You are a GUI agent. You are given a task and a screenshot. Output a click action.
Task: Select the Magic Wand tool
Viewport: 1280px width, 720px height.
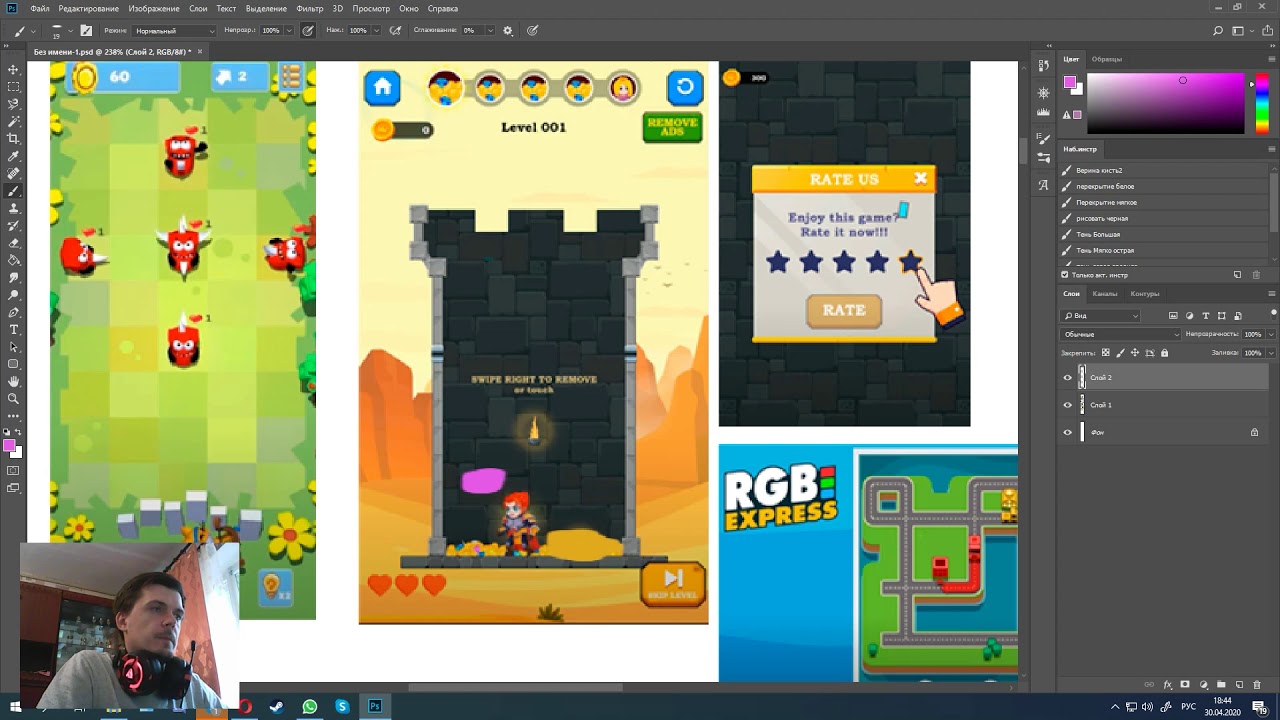tap(13, 121)
